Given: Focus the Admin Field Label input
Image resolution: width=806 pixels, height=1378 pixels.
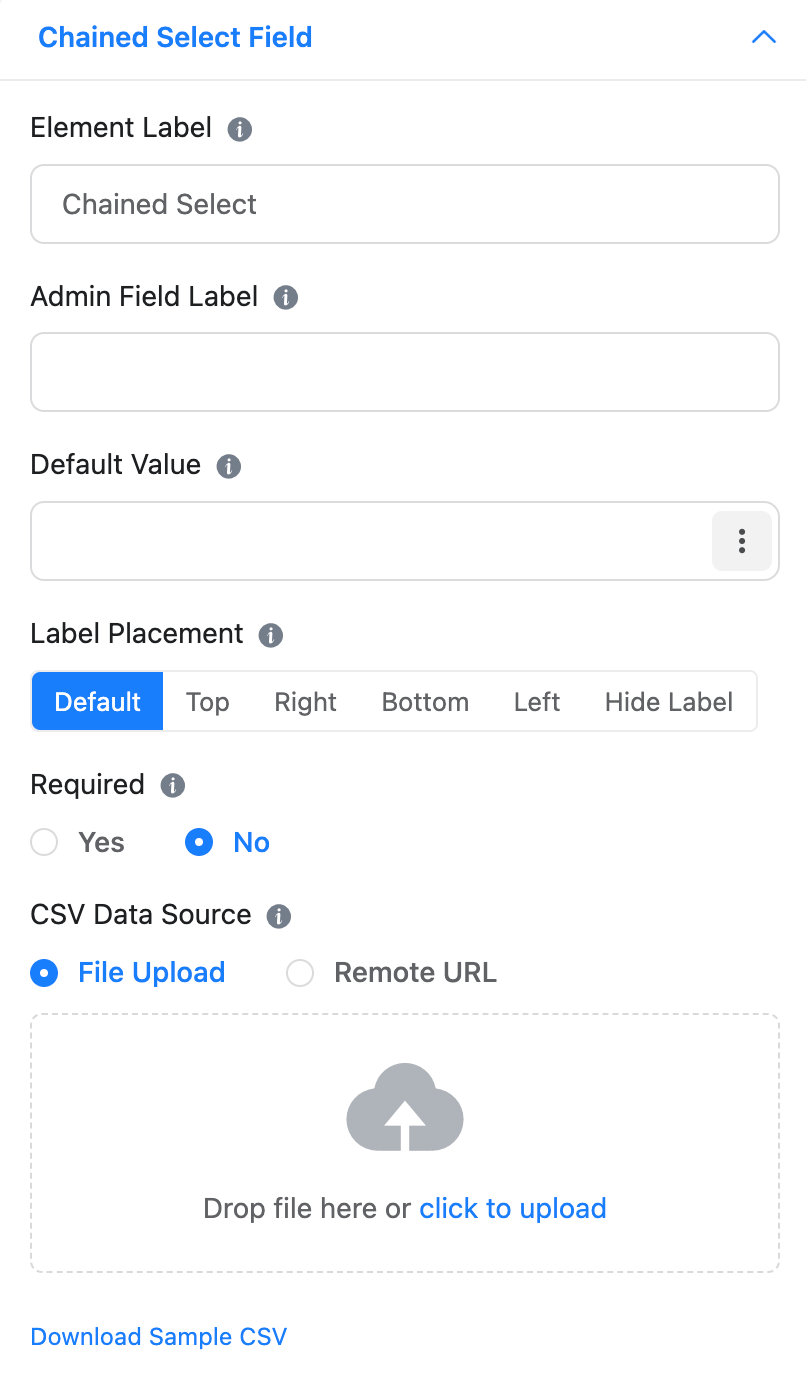Looking at the screenshot, I should (x=405, y=372).
